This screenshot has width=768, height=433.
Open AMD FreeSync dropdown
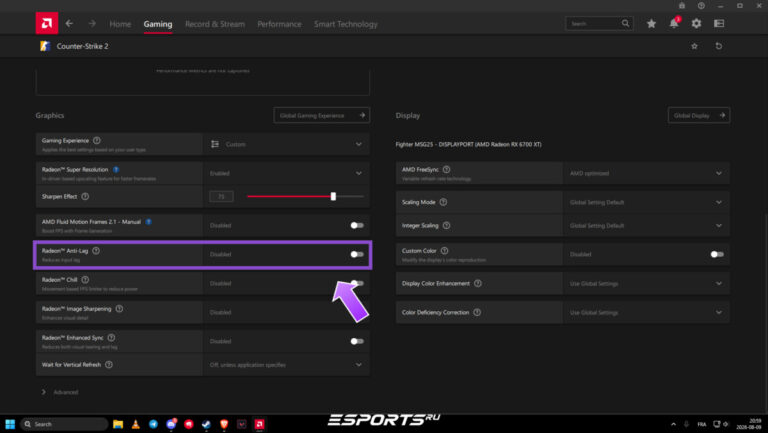646,173
